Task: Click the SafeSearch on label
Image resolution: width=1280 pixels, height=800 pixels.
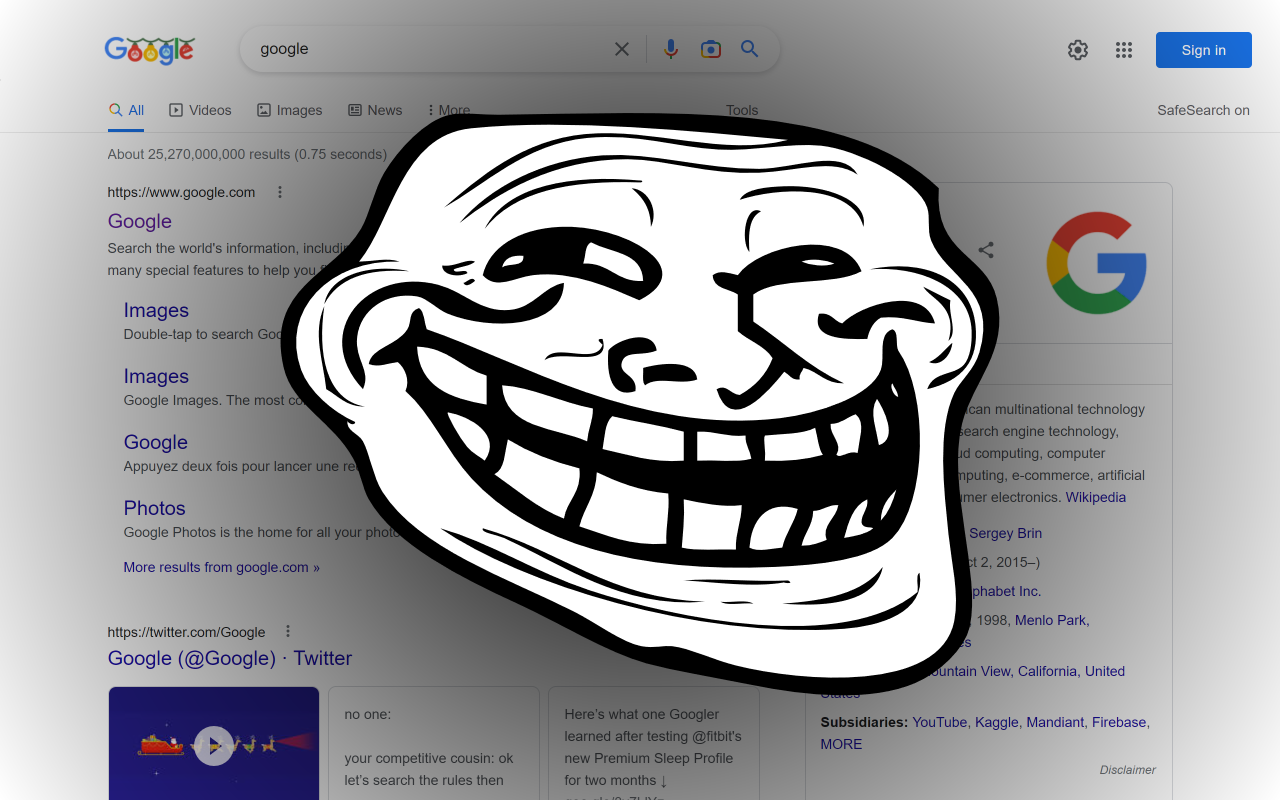Action: (x=1204, y=110)
